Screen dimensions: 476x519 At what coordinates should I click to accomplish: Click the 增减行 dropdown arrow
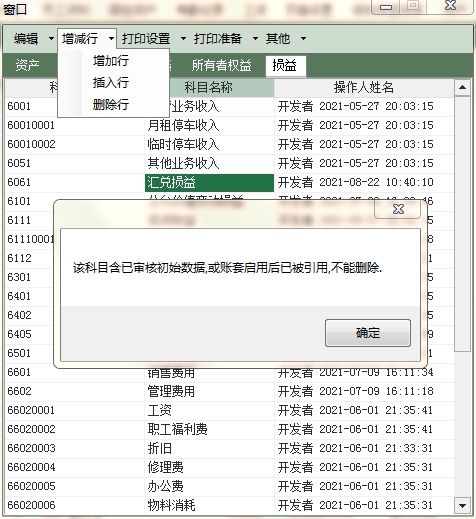click(x=111, y=39)
